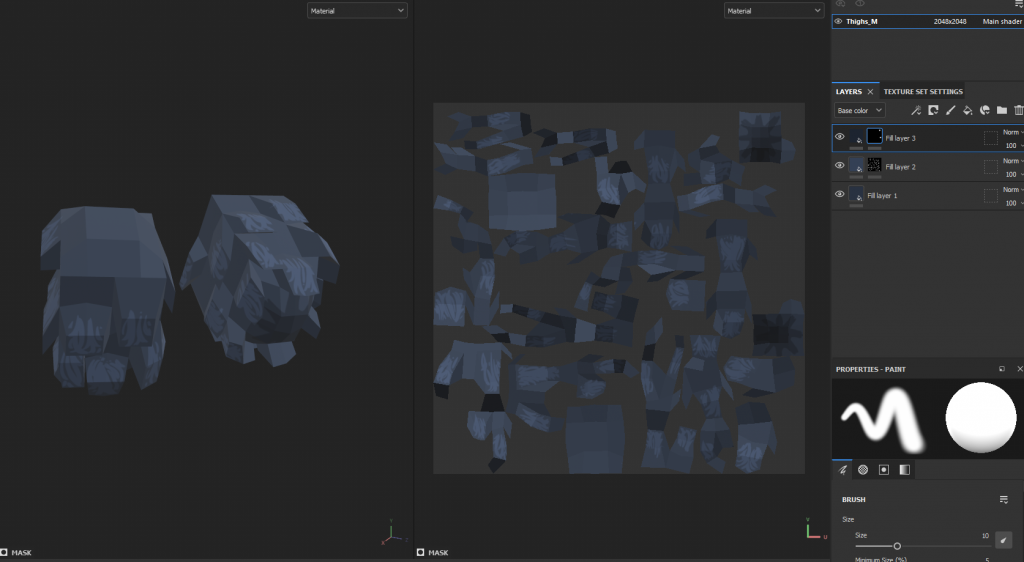Click MASK indicator icon in 3D viewport
This screenshot has width=1024, height=562.
[4, 552]
